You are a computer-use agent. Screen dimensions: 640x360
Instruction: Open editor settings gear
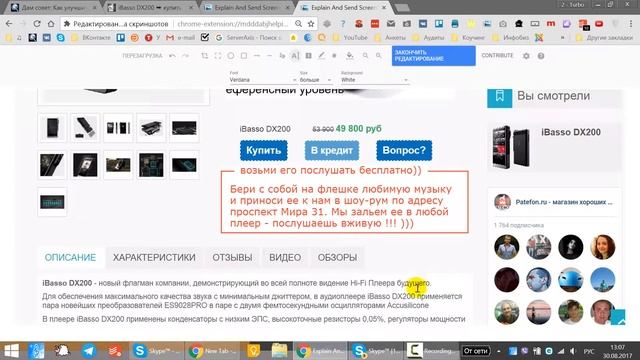click(x=526, y=56)
